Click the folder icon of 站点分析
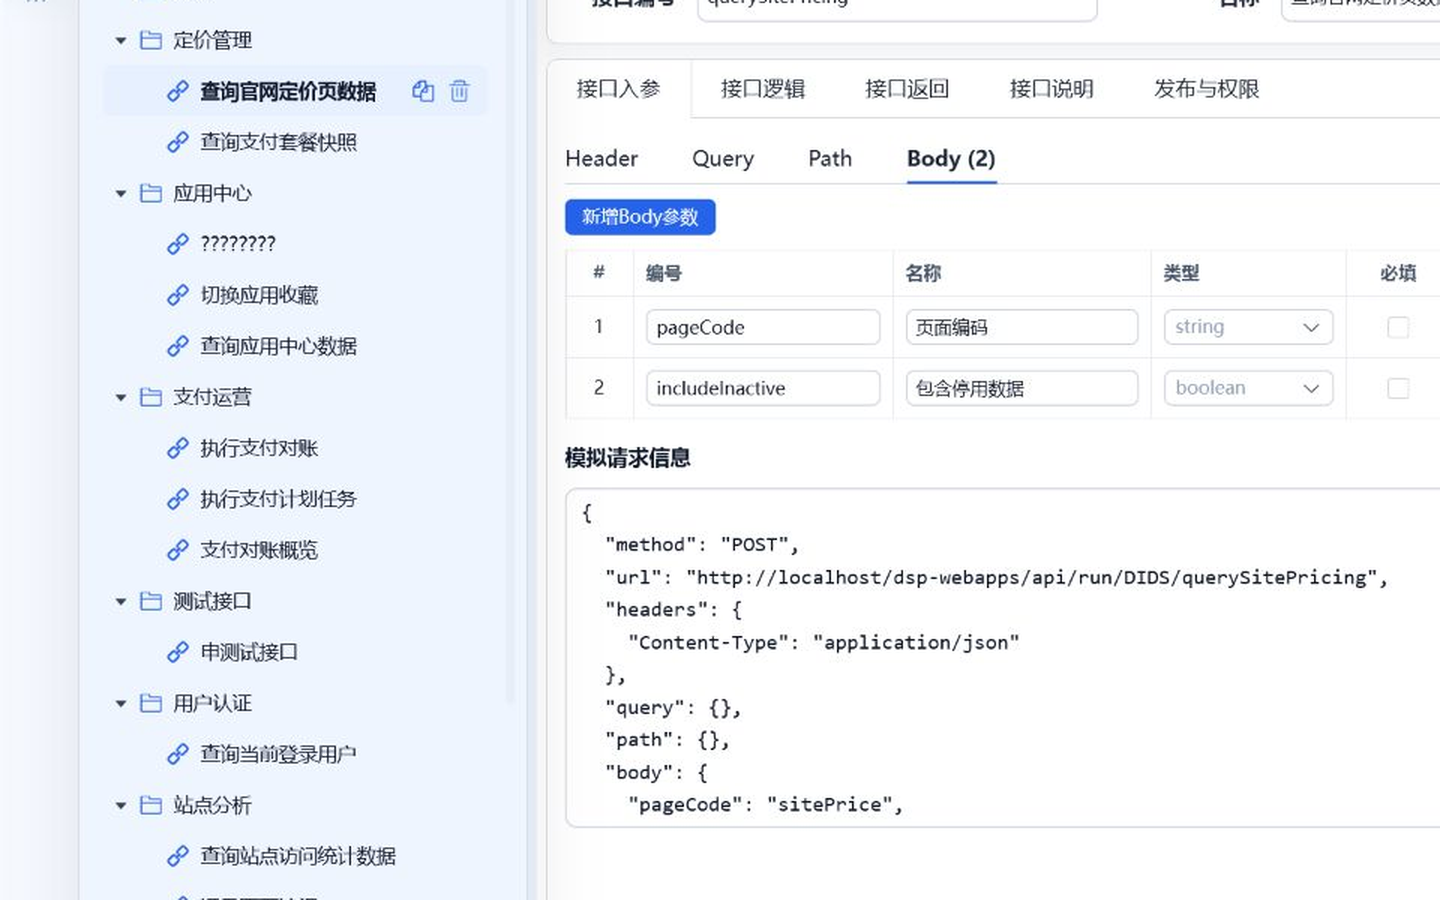The image size is (1440, 900). pyautogui.click(x=151, y=805)
